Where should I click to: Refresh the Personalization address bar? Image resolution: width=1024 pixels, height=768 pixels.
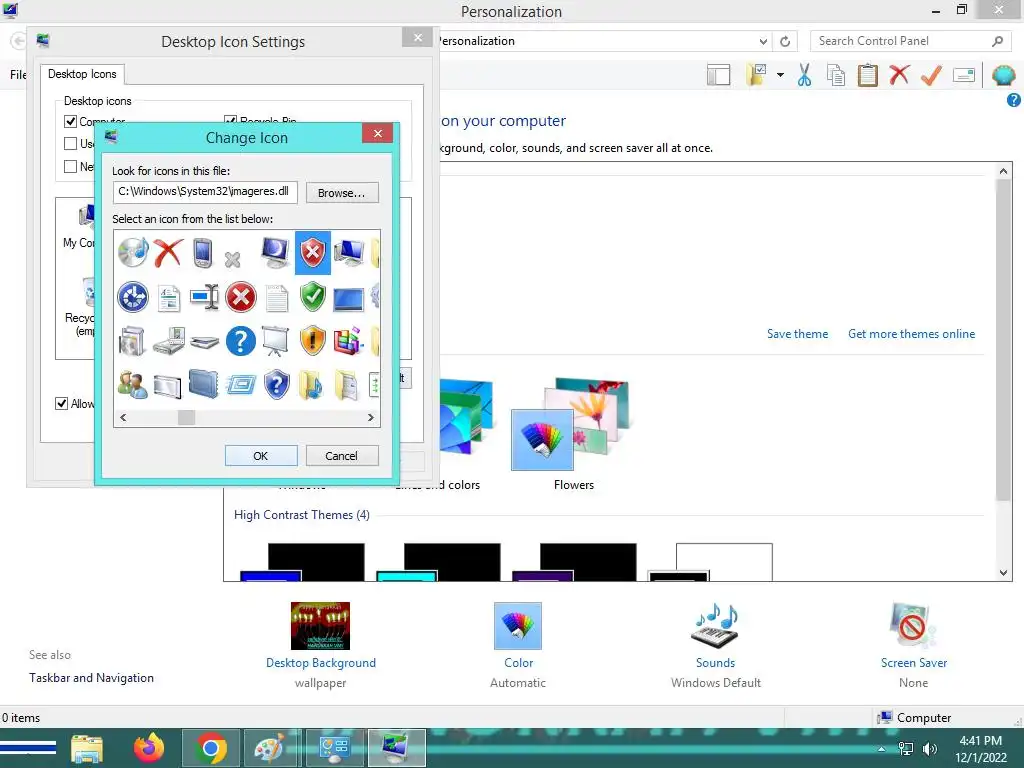[785, 41]
